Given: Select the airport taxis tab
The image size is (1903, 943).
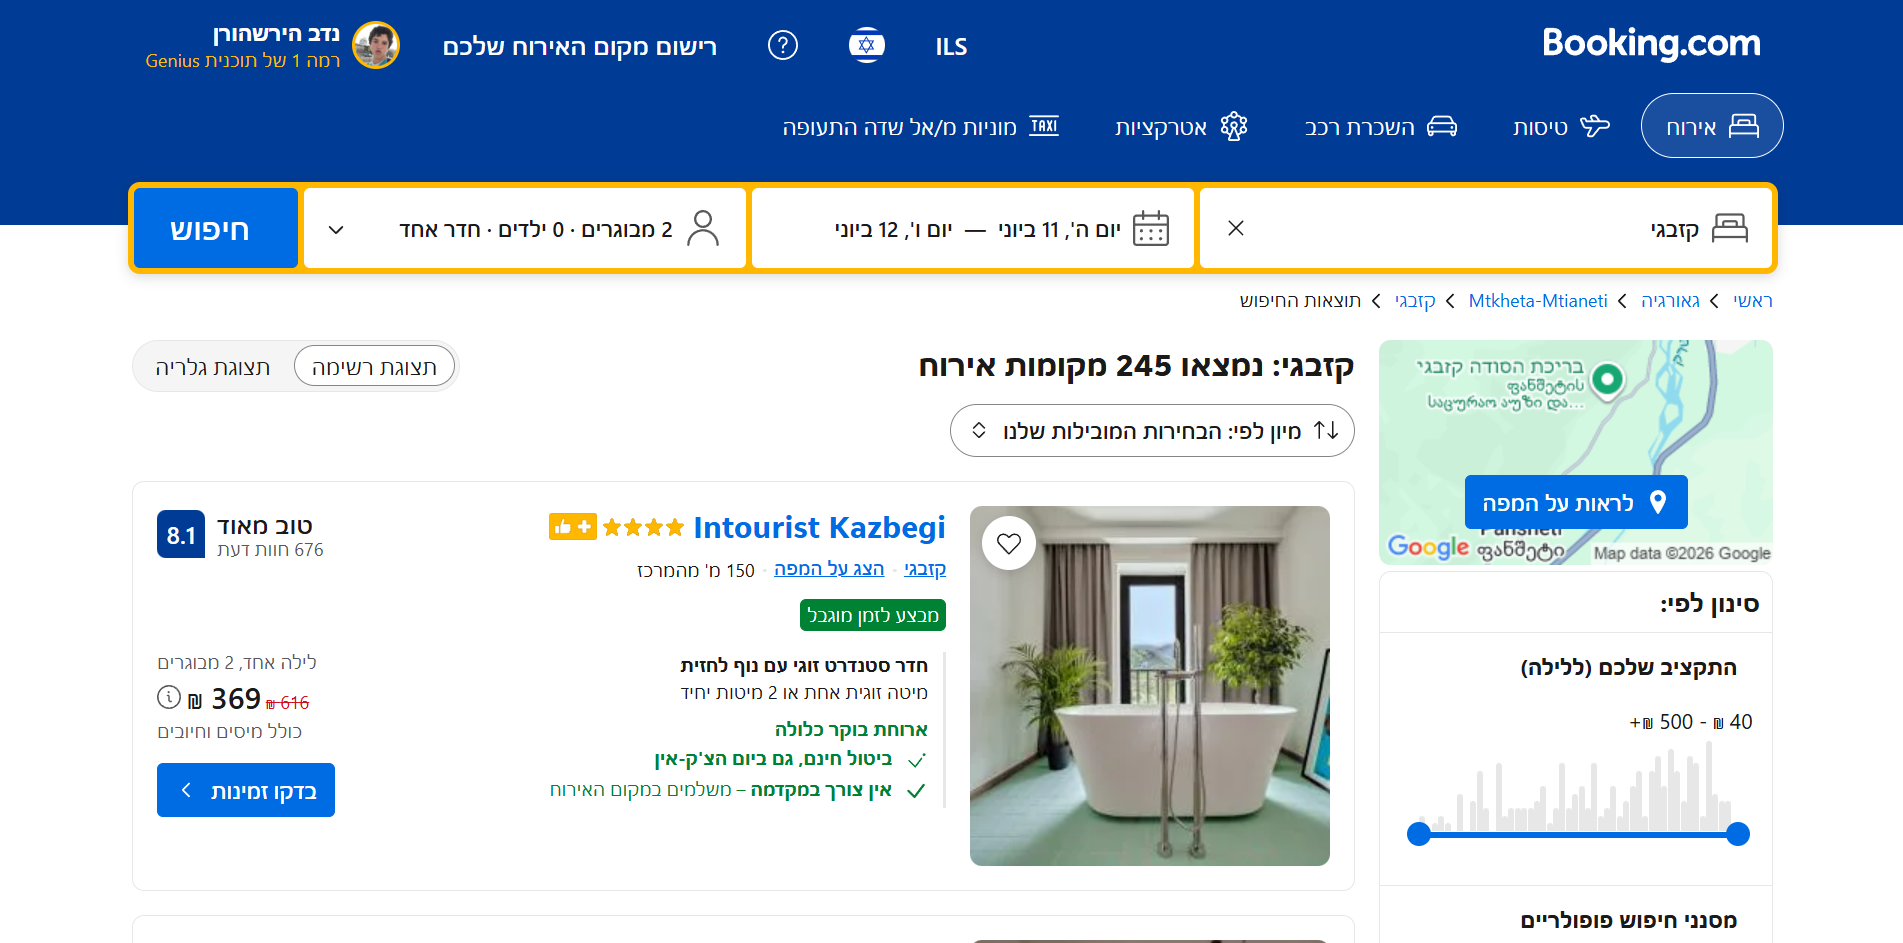Looking at the screenshot, I should tap(920, 126).
